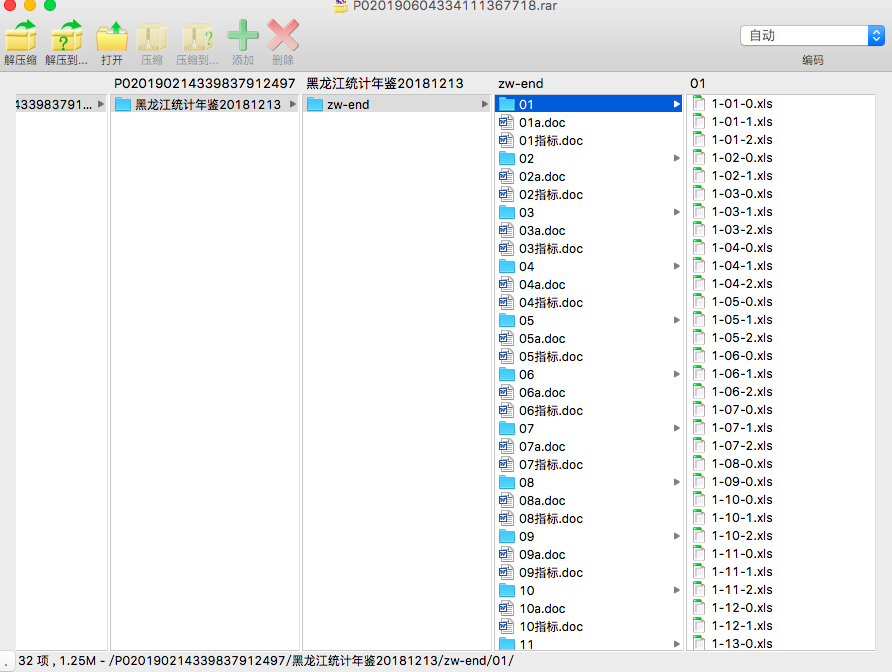Click the 07指标.doc document icon
The image size is (892, 672).
(506, 464)
